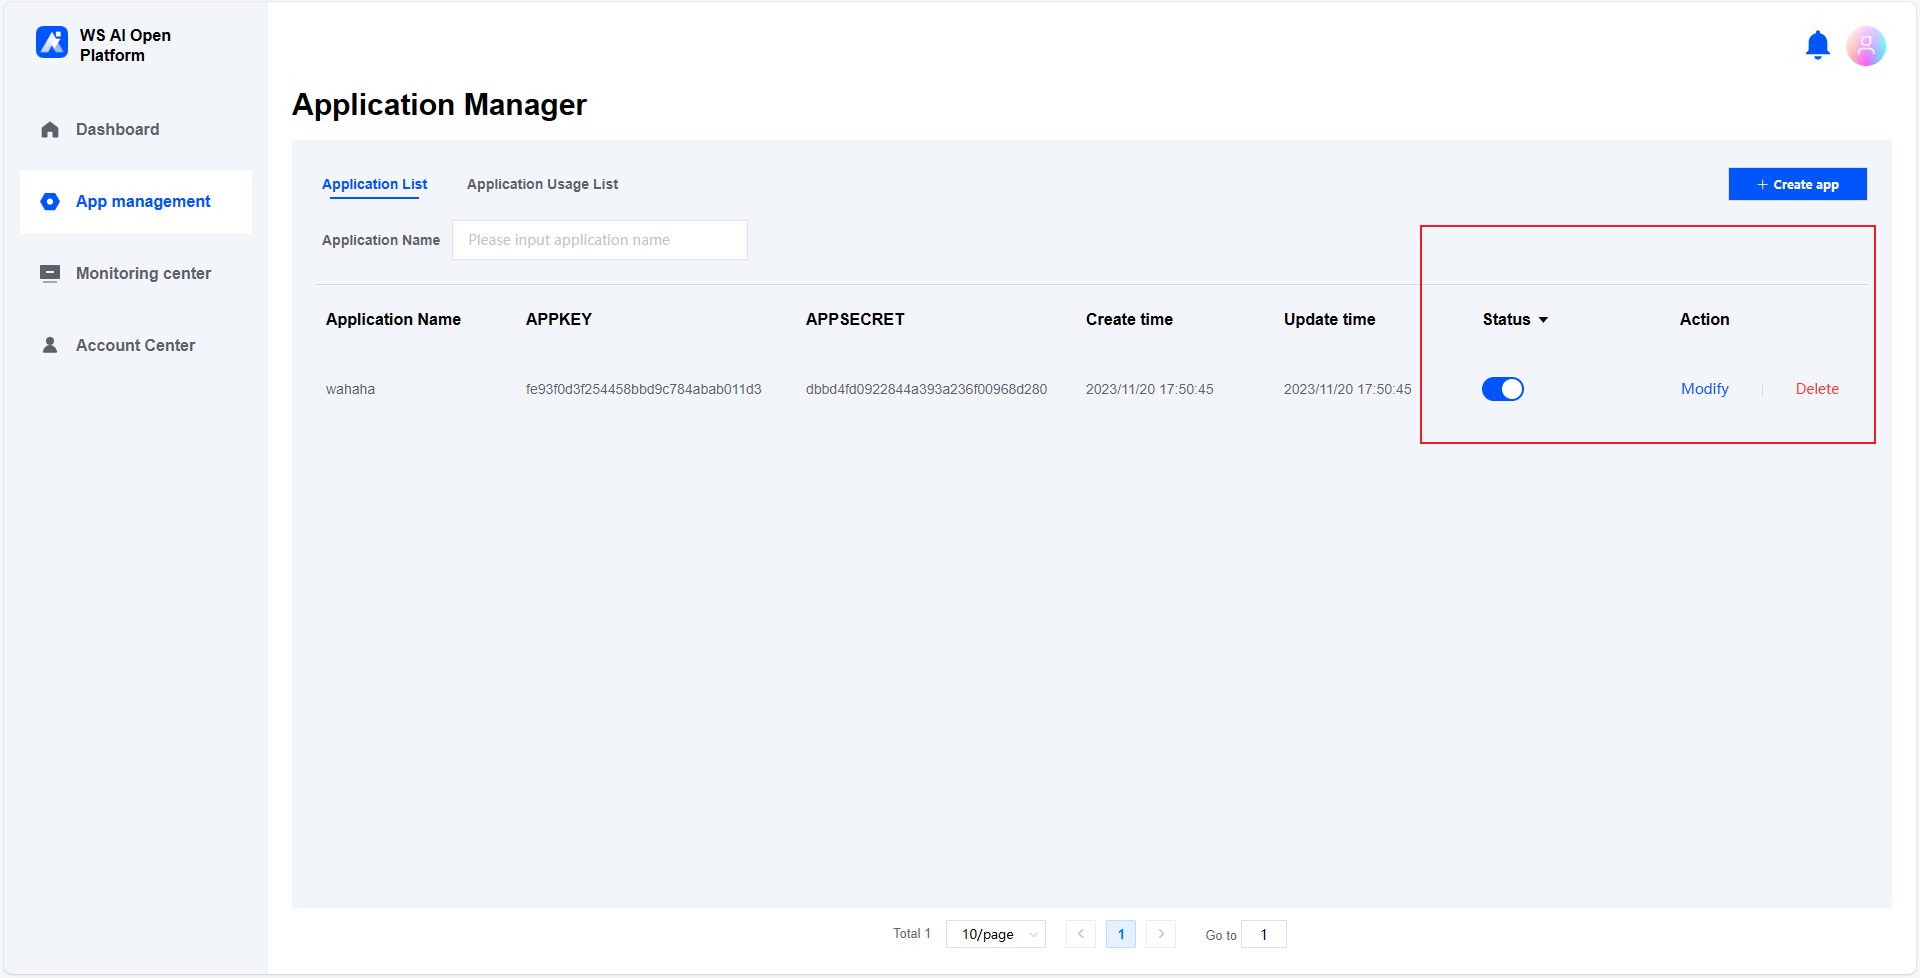Click the APPSECRET column header
This screenshot has height=978, width=1920.
point(854,319)
